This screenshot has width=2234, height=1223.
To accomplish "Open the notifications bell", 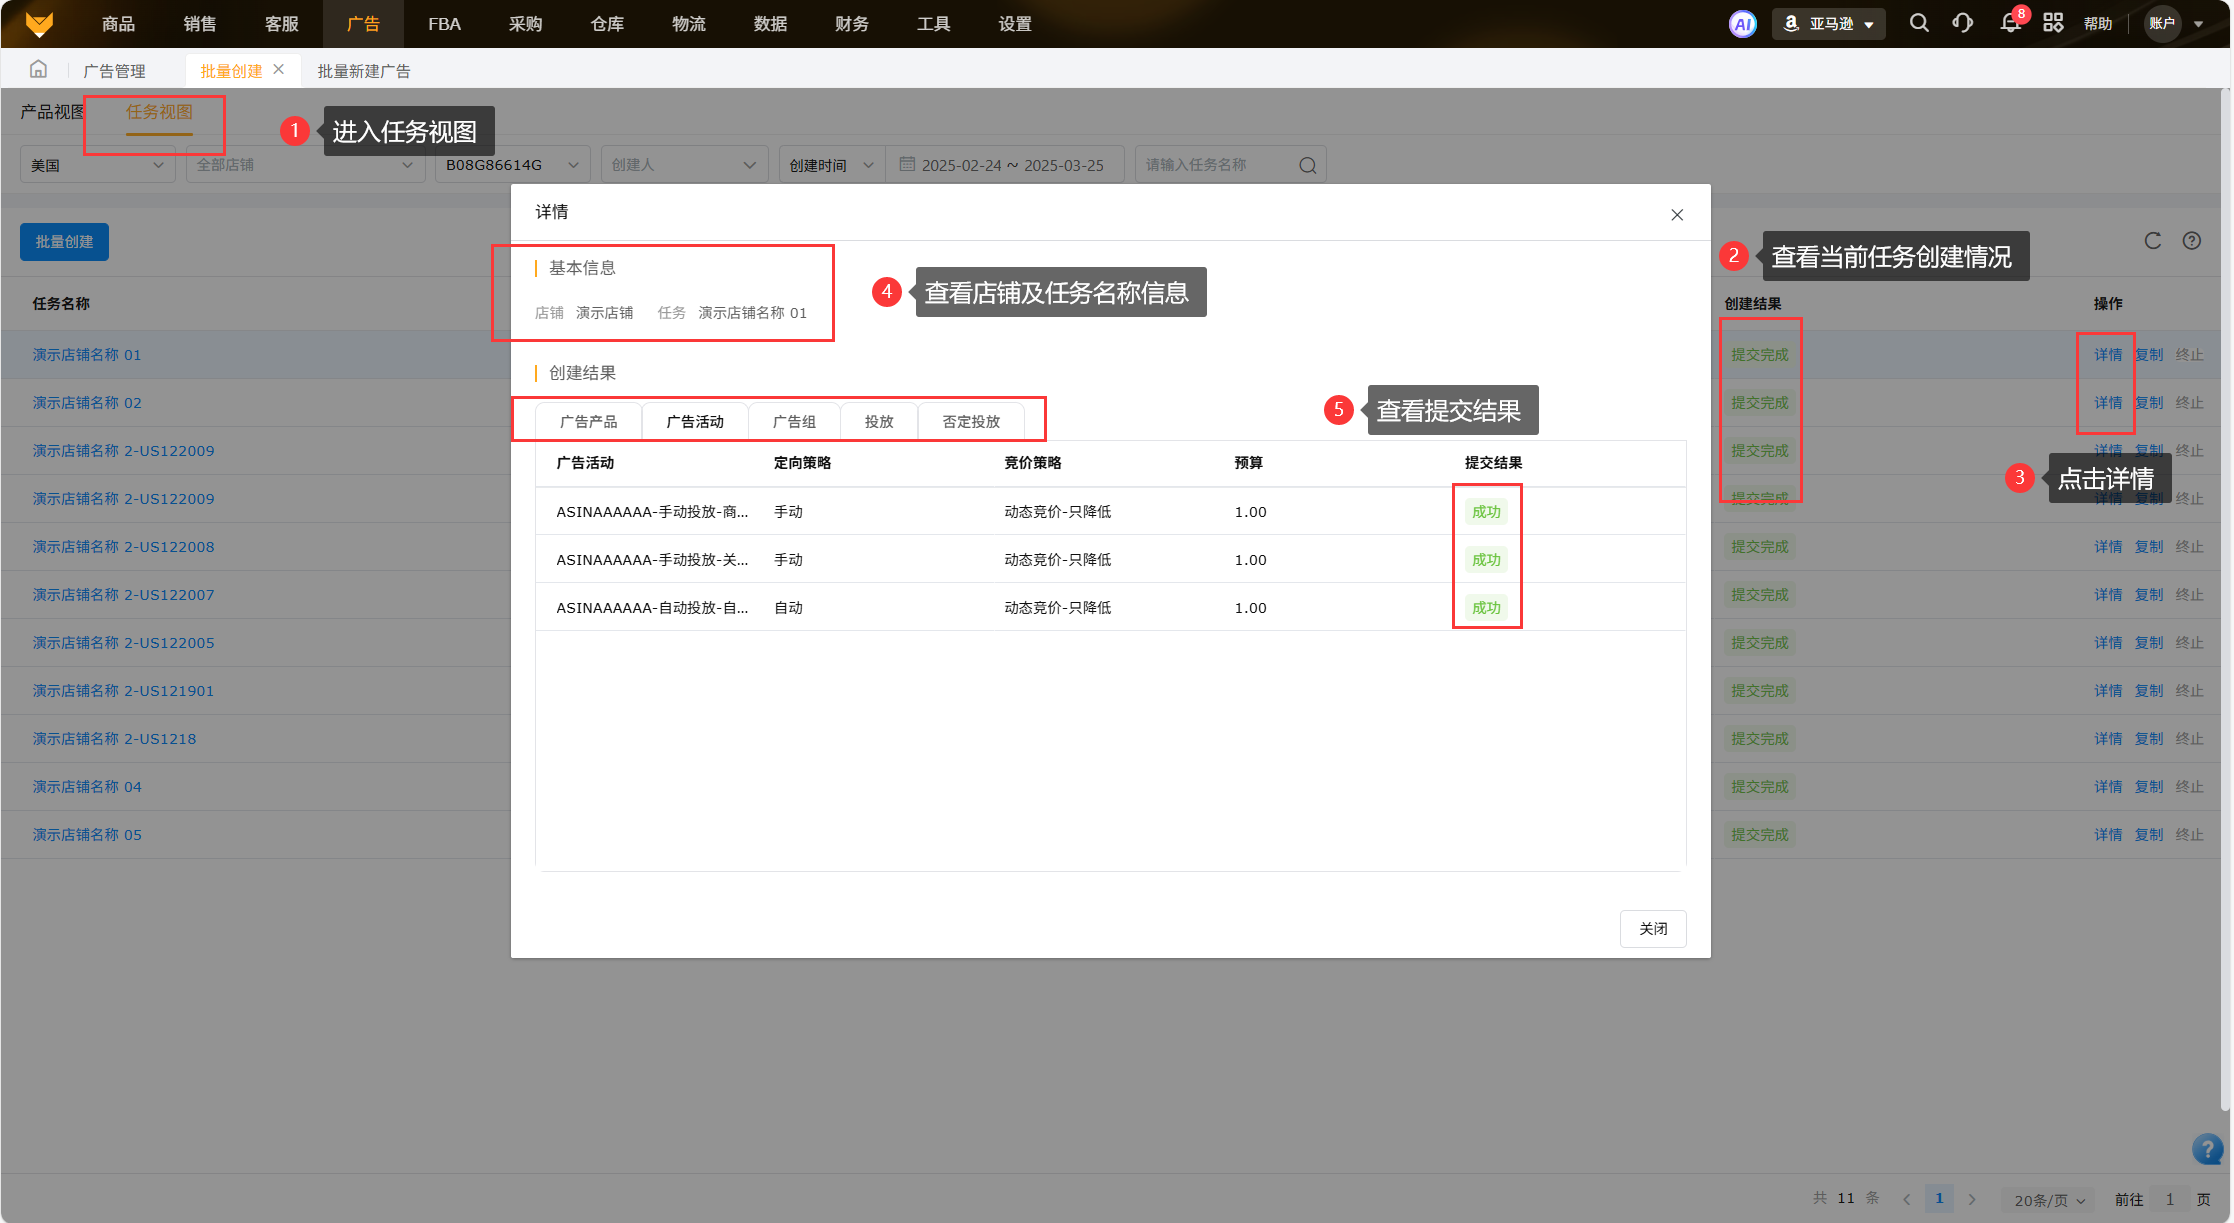I will click(2010, 23).
